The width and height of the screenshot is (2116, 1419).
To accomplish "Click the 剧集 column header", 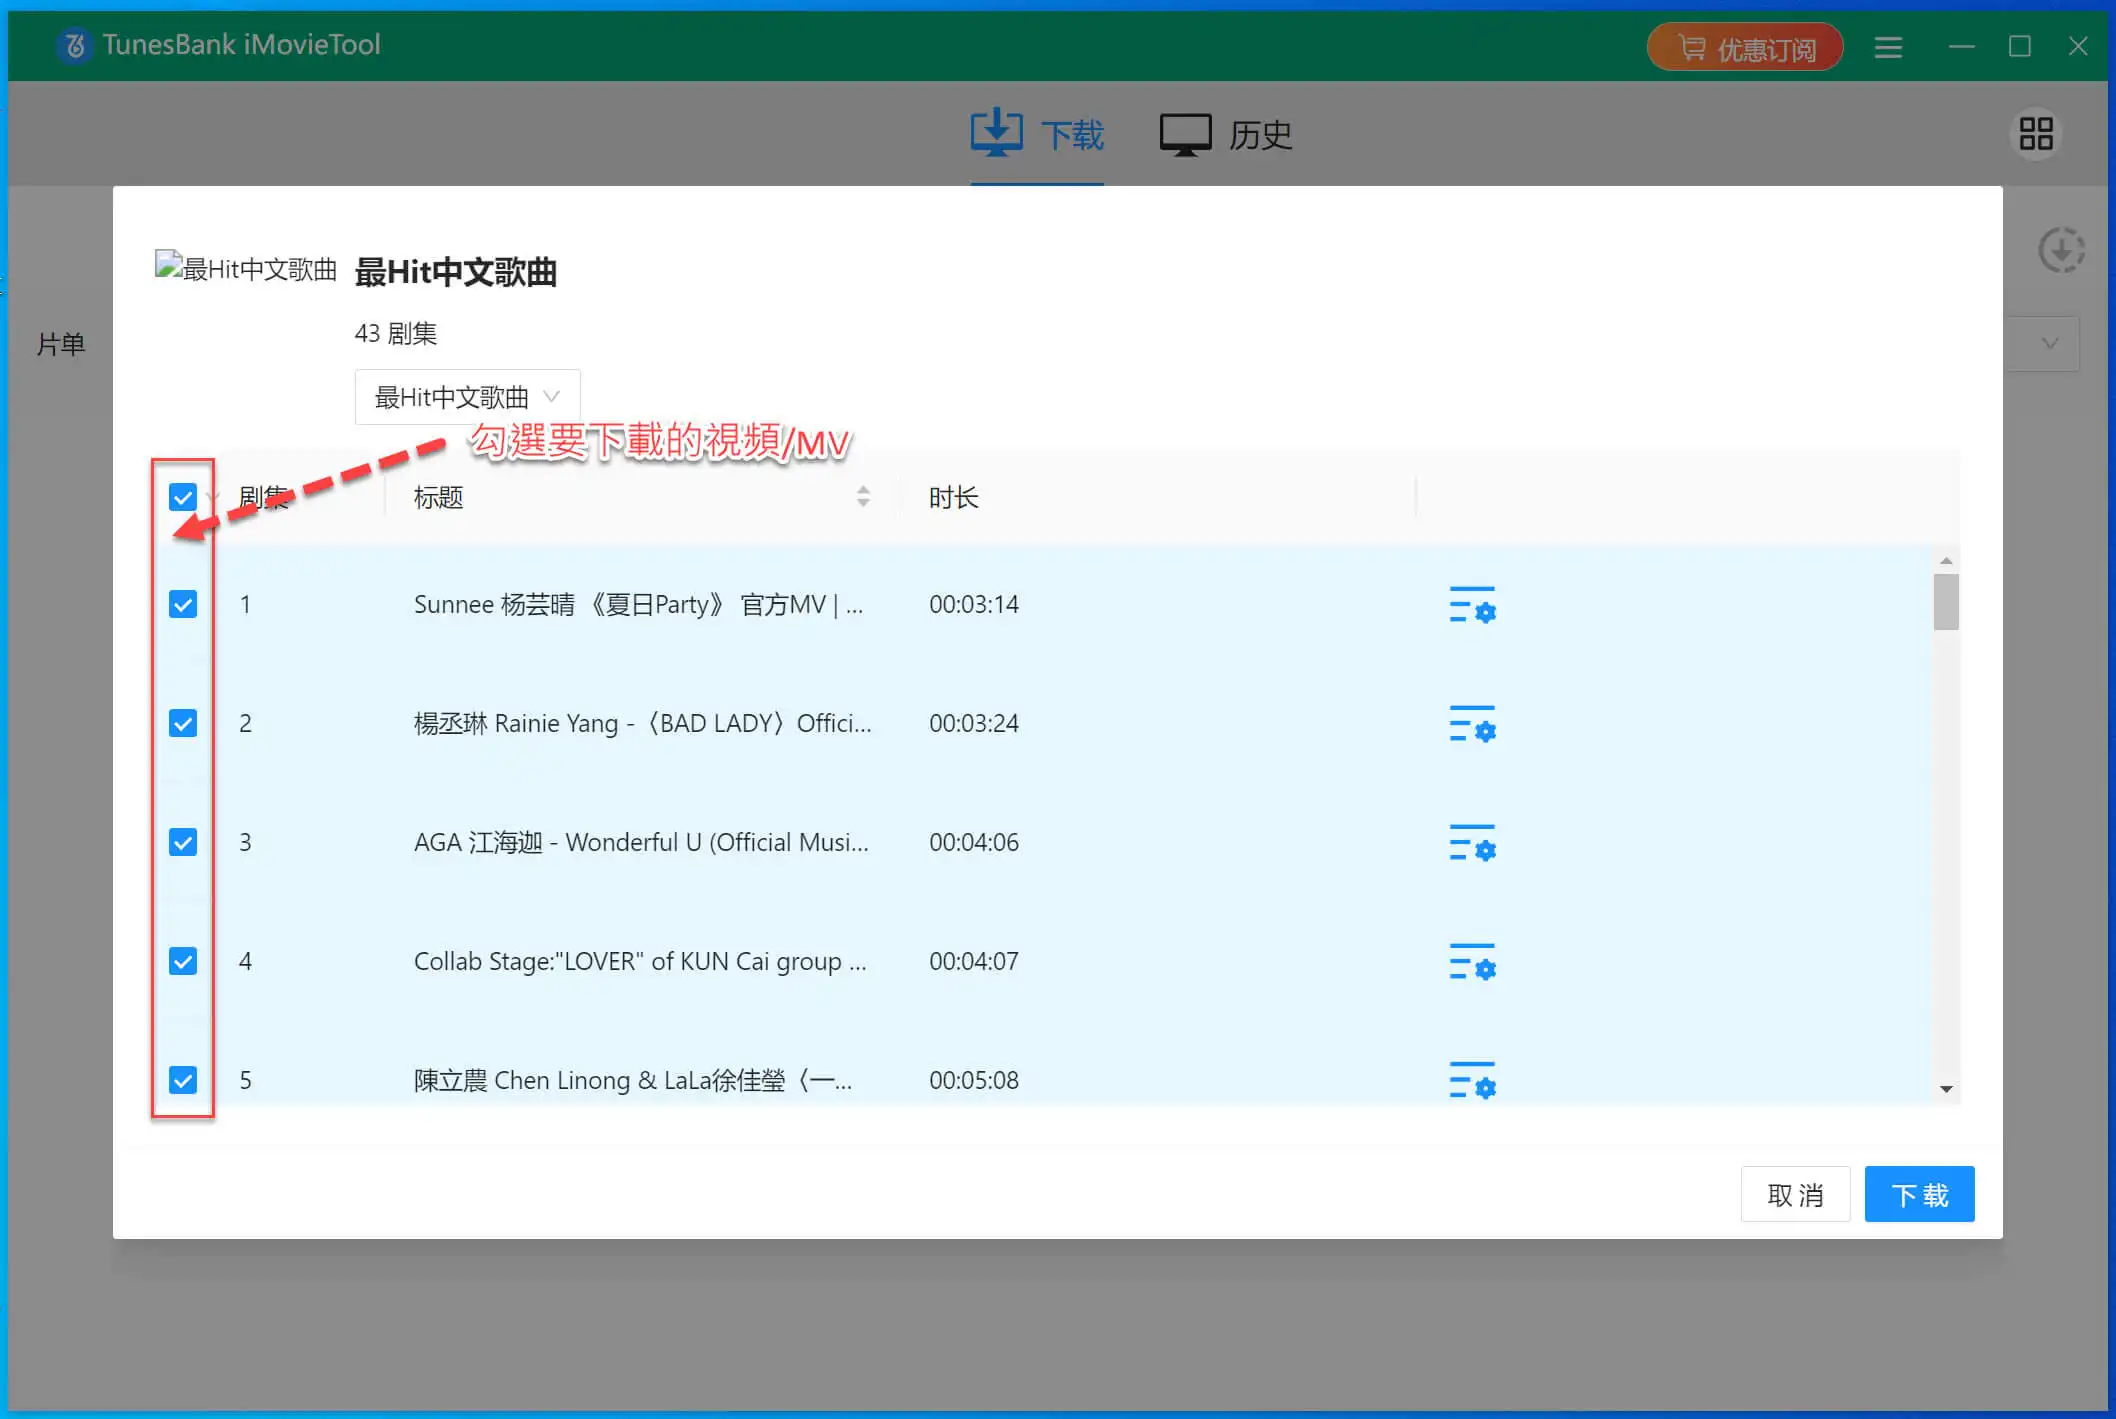I will click(x=264, y=497).
